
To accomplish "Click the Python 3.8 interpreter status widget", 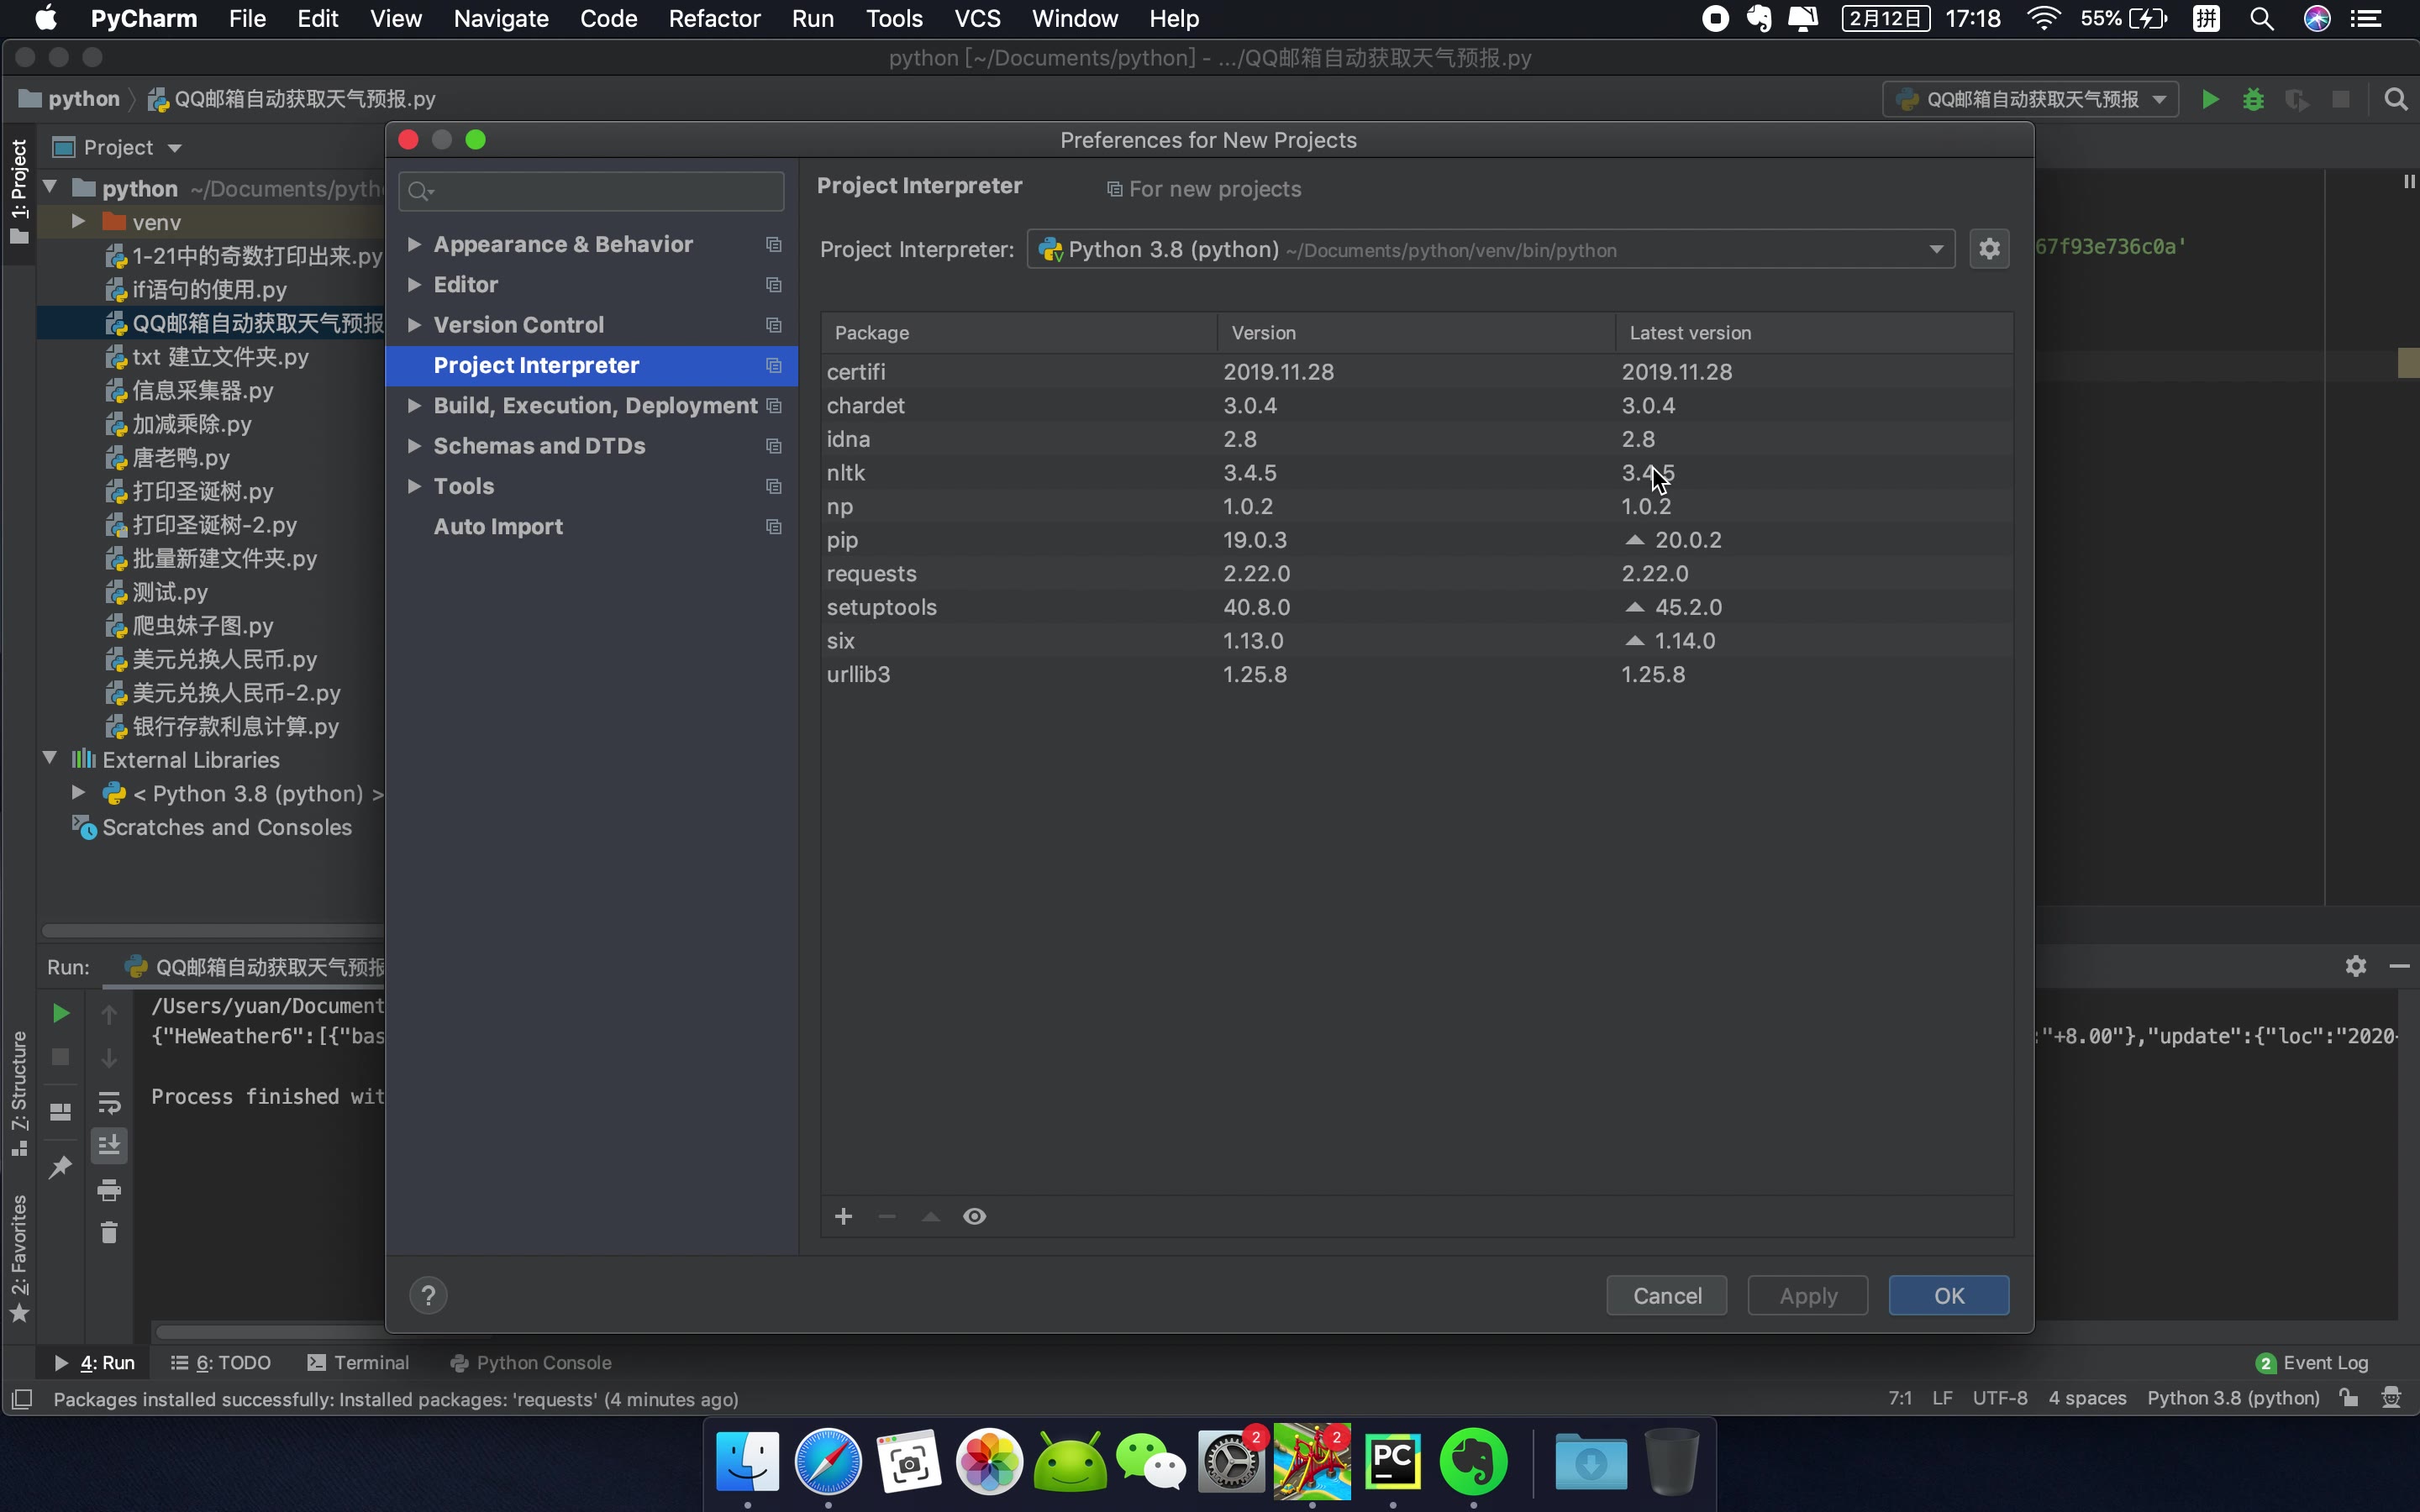I will [x=2232, y=1398].
